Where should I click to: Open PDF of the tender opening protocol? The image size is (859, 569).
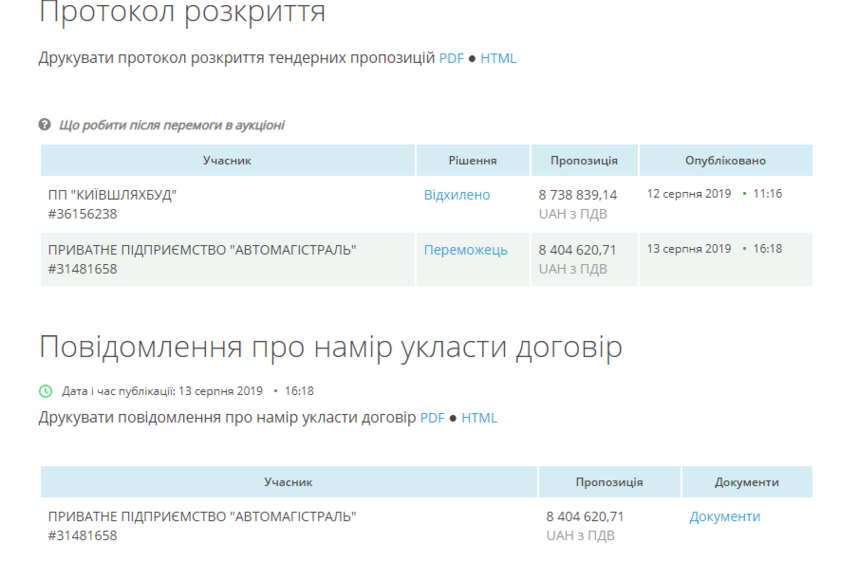click(451, 58)
